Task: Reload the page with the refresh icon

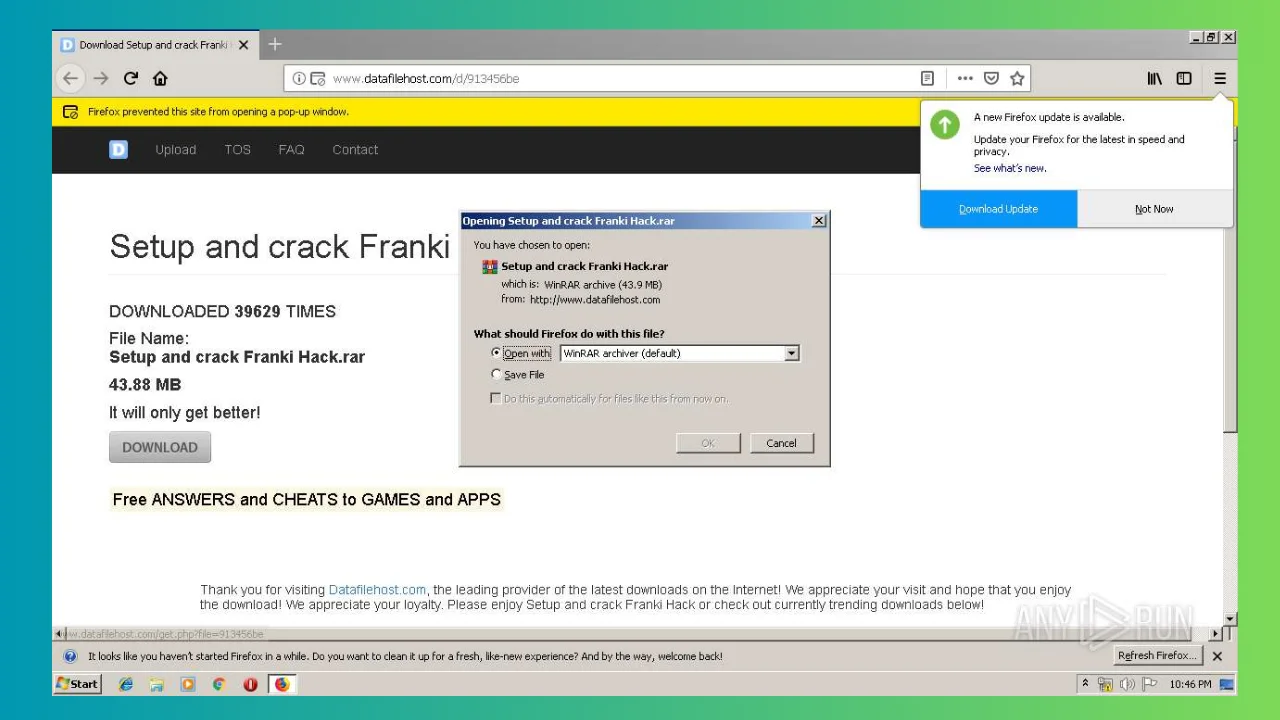Action: click(x=130, y=78)
